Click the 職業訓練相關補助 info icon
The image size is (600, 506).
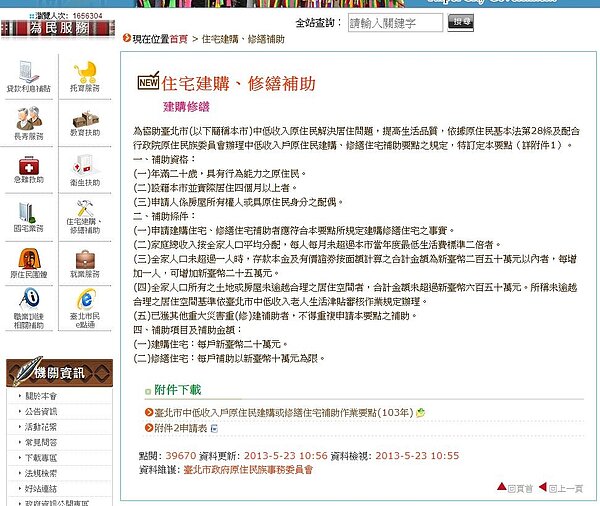[28, 305]
